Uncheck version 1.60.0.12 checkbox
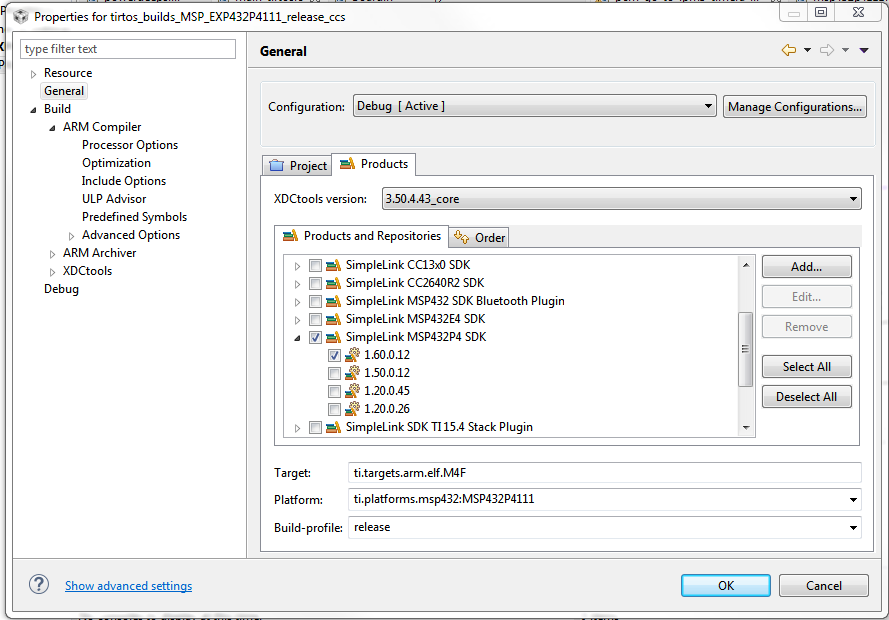889x620 pixels. [x=334, y=355]
